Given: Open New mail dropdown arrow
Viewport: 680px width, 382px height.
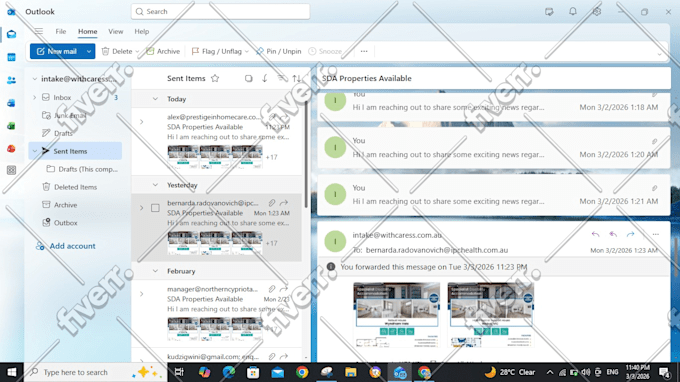Looking at the screenshot, I should coord(89,51).
